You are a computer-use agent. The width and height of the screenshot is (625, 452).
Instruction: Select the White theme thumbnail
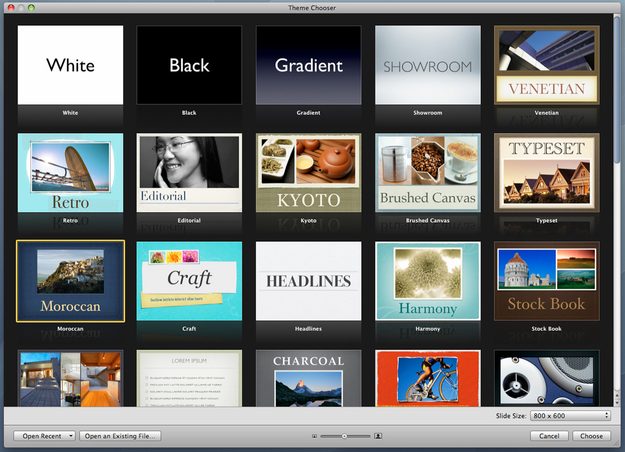(x=70, y=65)
